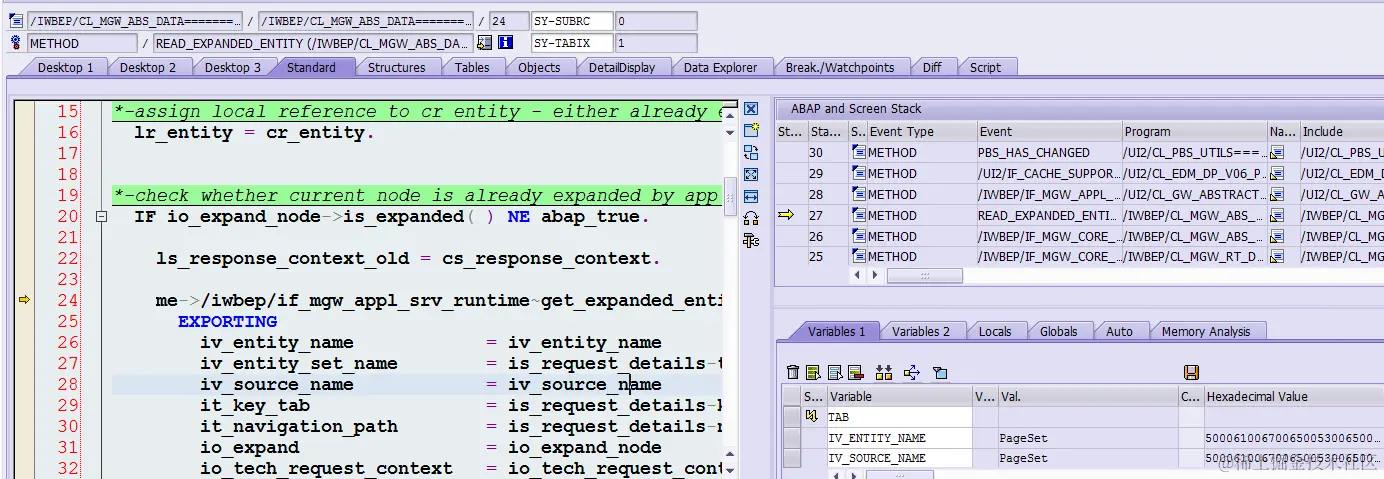Switch to the Desktop 1 tab
The width and height of the screenshot is (1384, 479).
tap(66, 67)
